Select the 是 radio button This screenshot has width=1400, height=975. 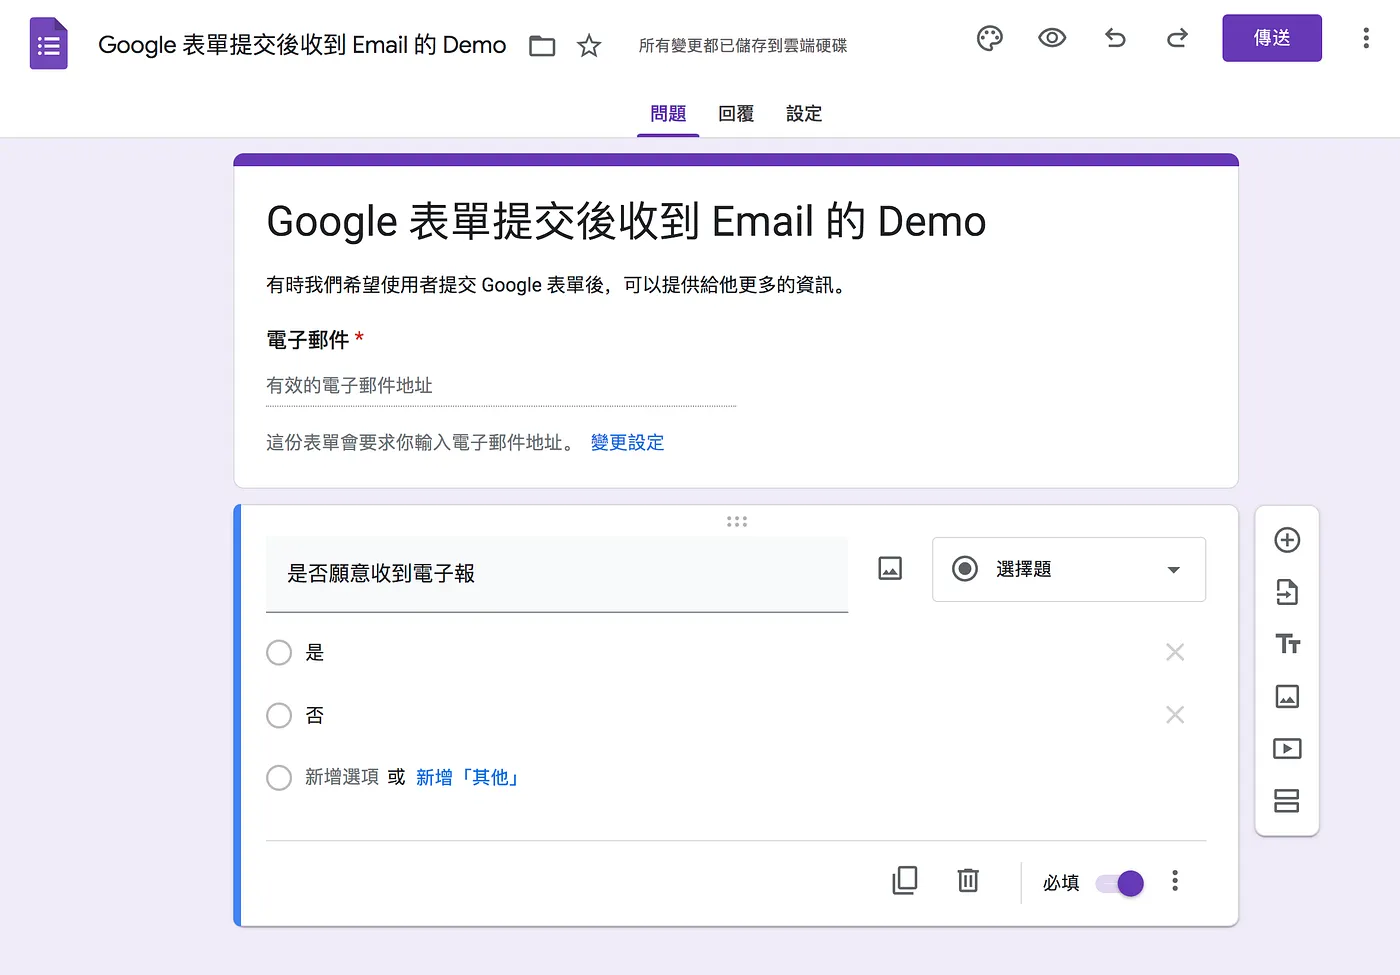[x=279, y=653]
